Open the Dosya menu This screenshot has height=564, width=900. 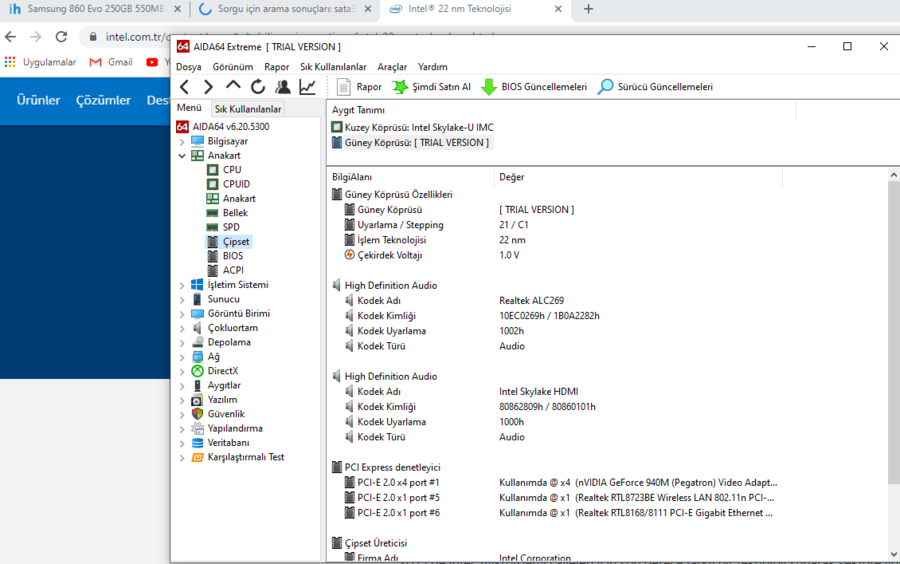188,67
